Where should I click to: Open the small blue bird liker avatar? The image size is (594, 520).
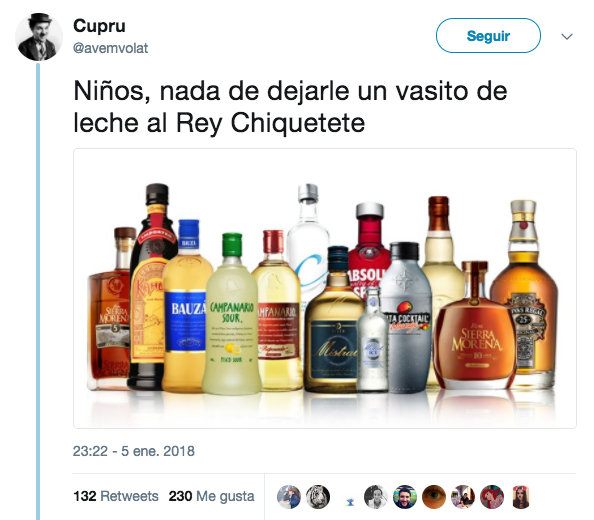point(350,502)
